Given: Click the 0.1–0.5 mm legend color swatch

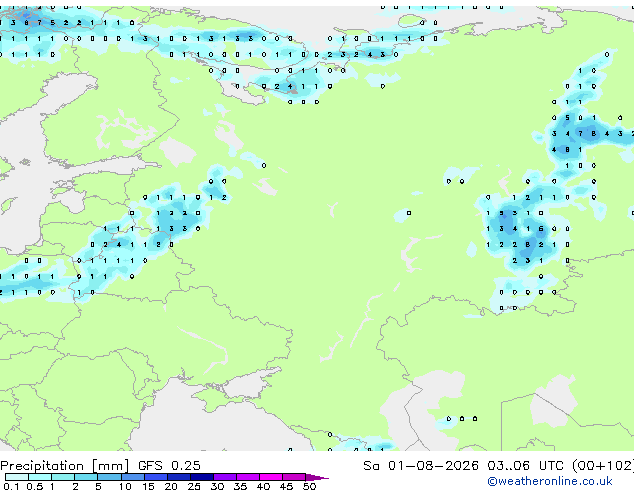Looking at the screenshot, I should (17, 477).
